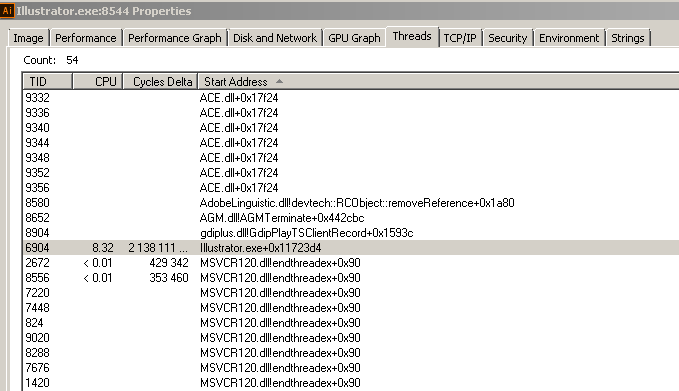
Task: Select thread row with TID 9352
Action: coord(351,173)
